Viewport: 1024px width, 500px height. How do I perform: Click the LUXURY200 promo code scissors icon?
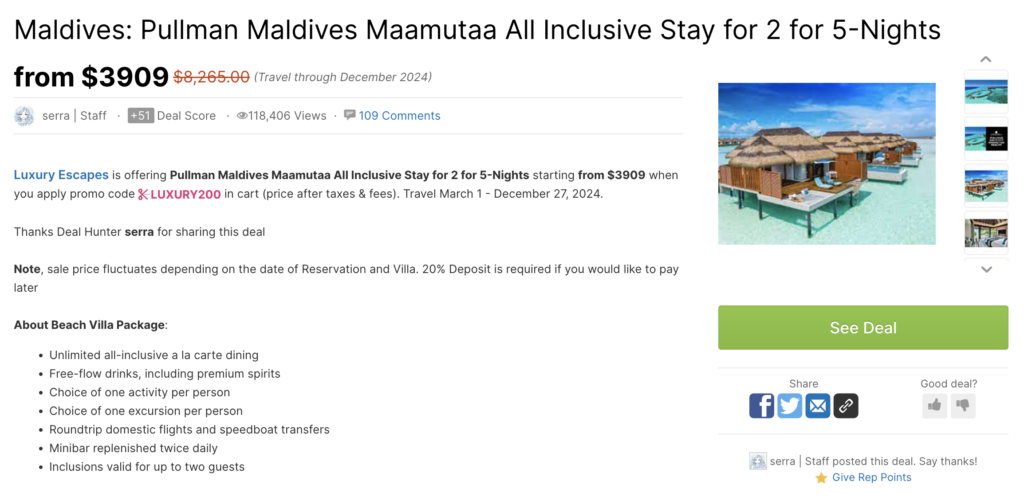pyautogui.click(x=143, y=195)
